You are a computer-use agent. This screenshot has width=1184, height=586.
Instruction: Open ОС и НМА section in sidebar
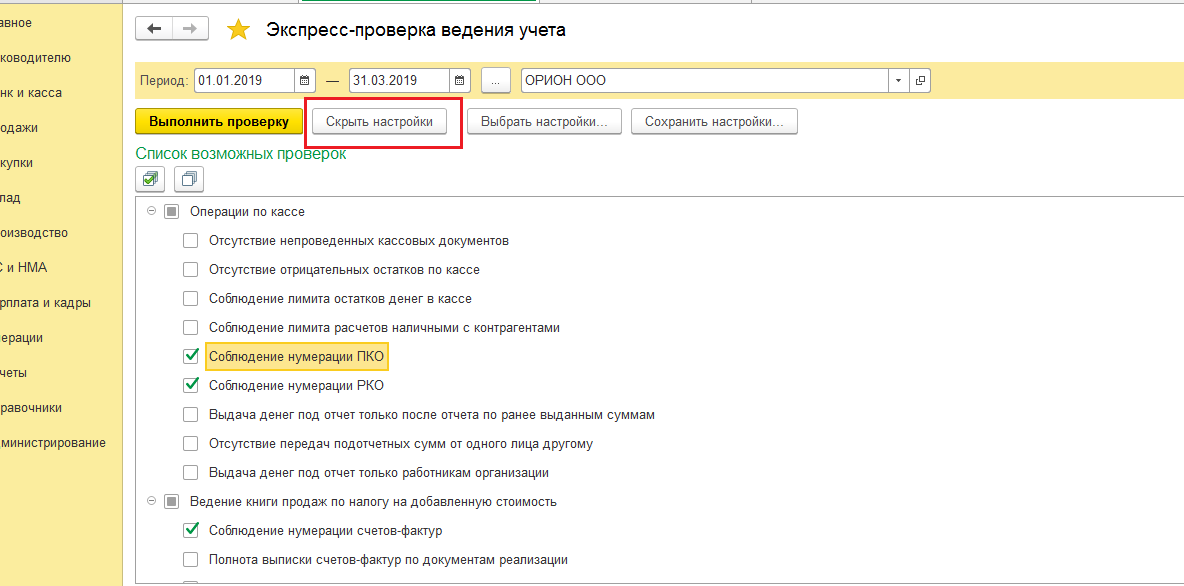[25, 267]
